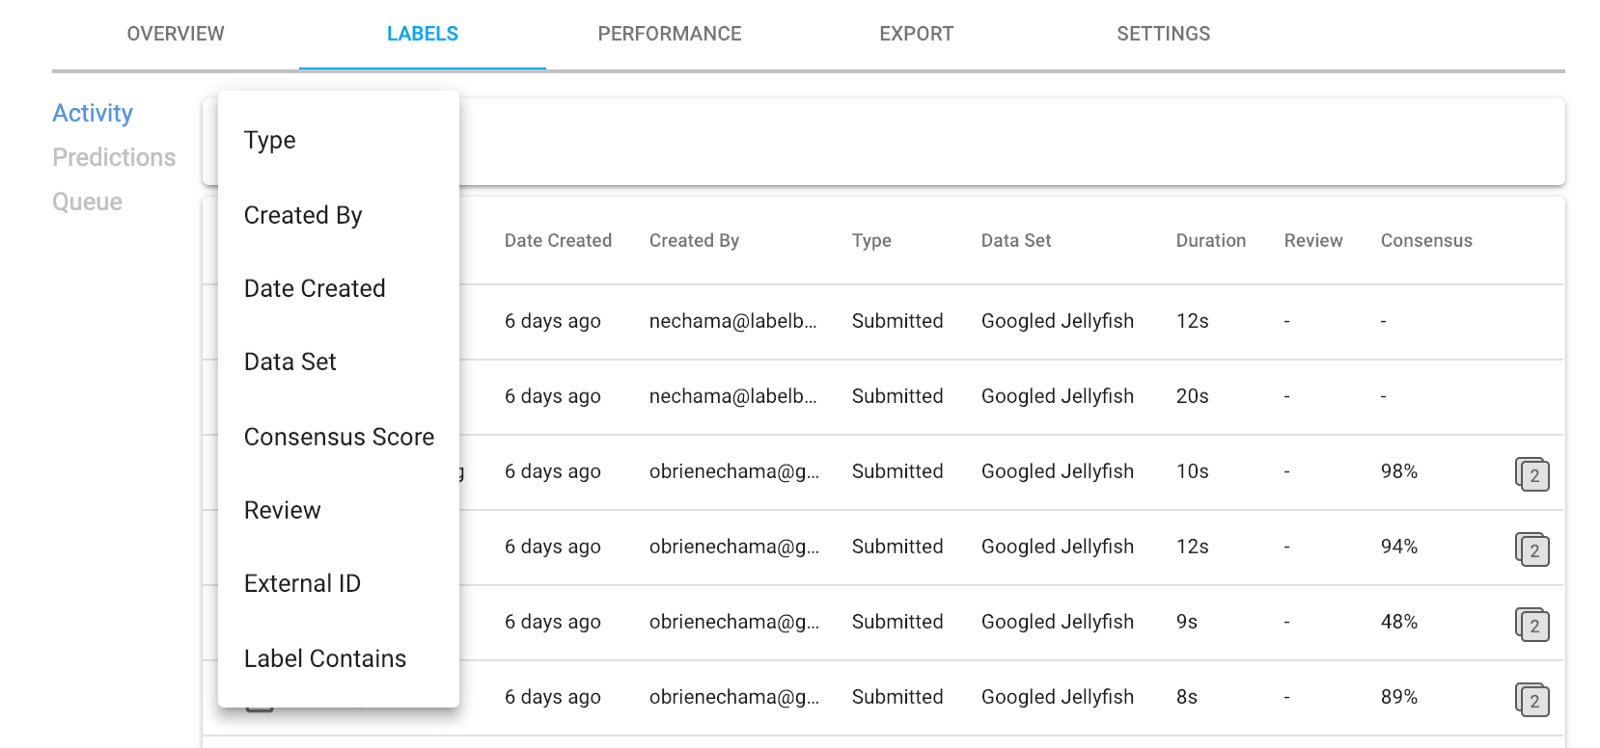This screenshot has height=748, width=1600.
Task: Open the Performance tab
Action: coord(669,34)
